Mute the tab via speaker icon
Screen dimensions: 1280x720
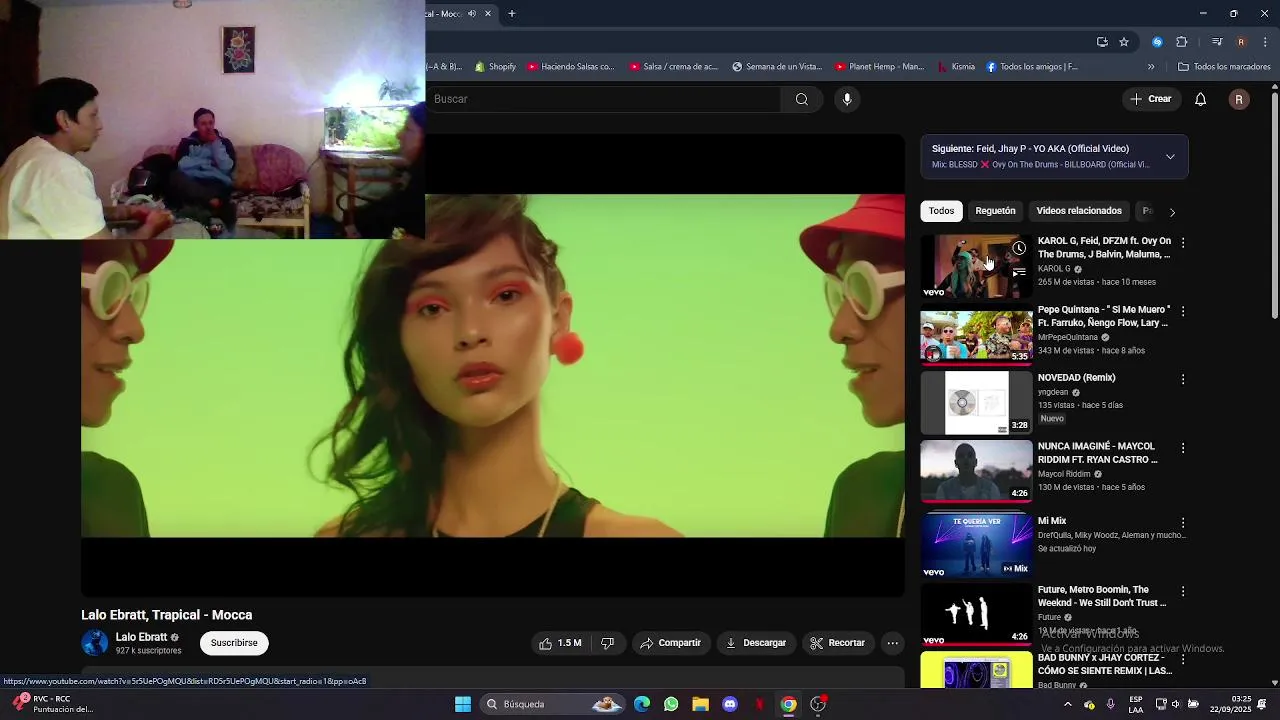point(472,14)
